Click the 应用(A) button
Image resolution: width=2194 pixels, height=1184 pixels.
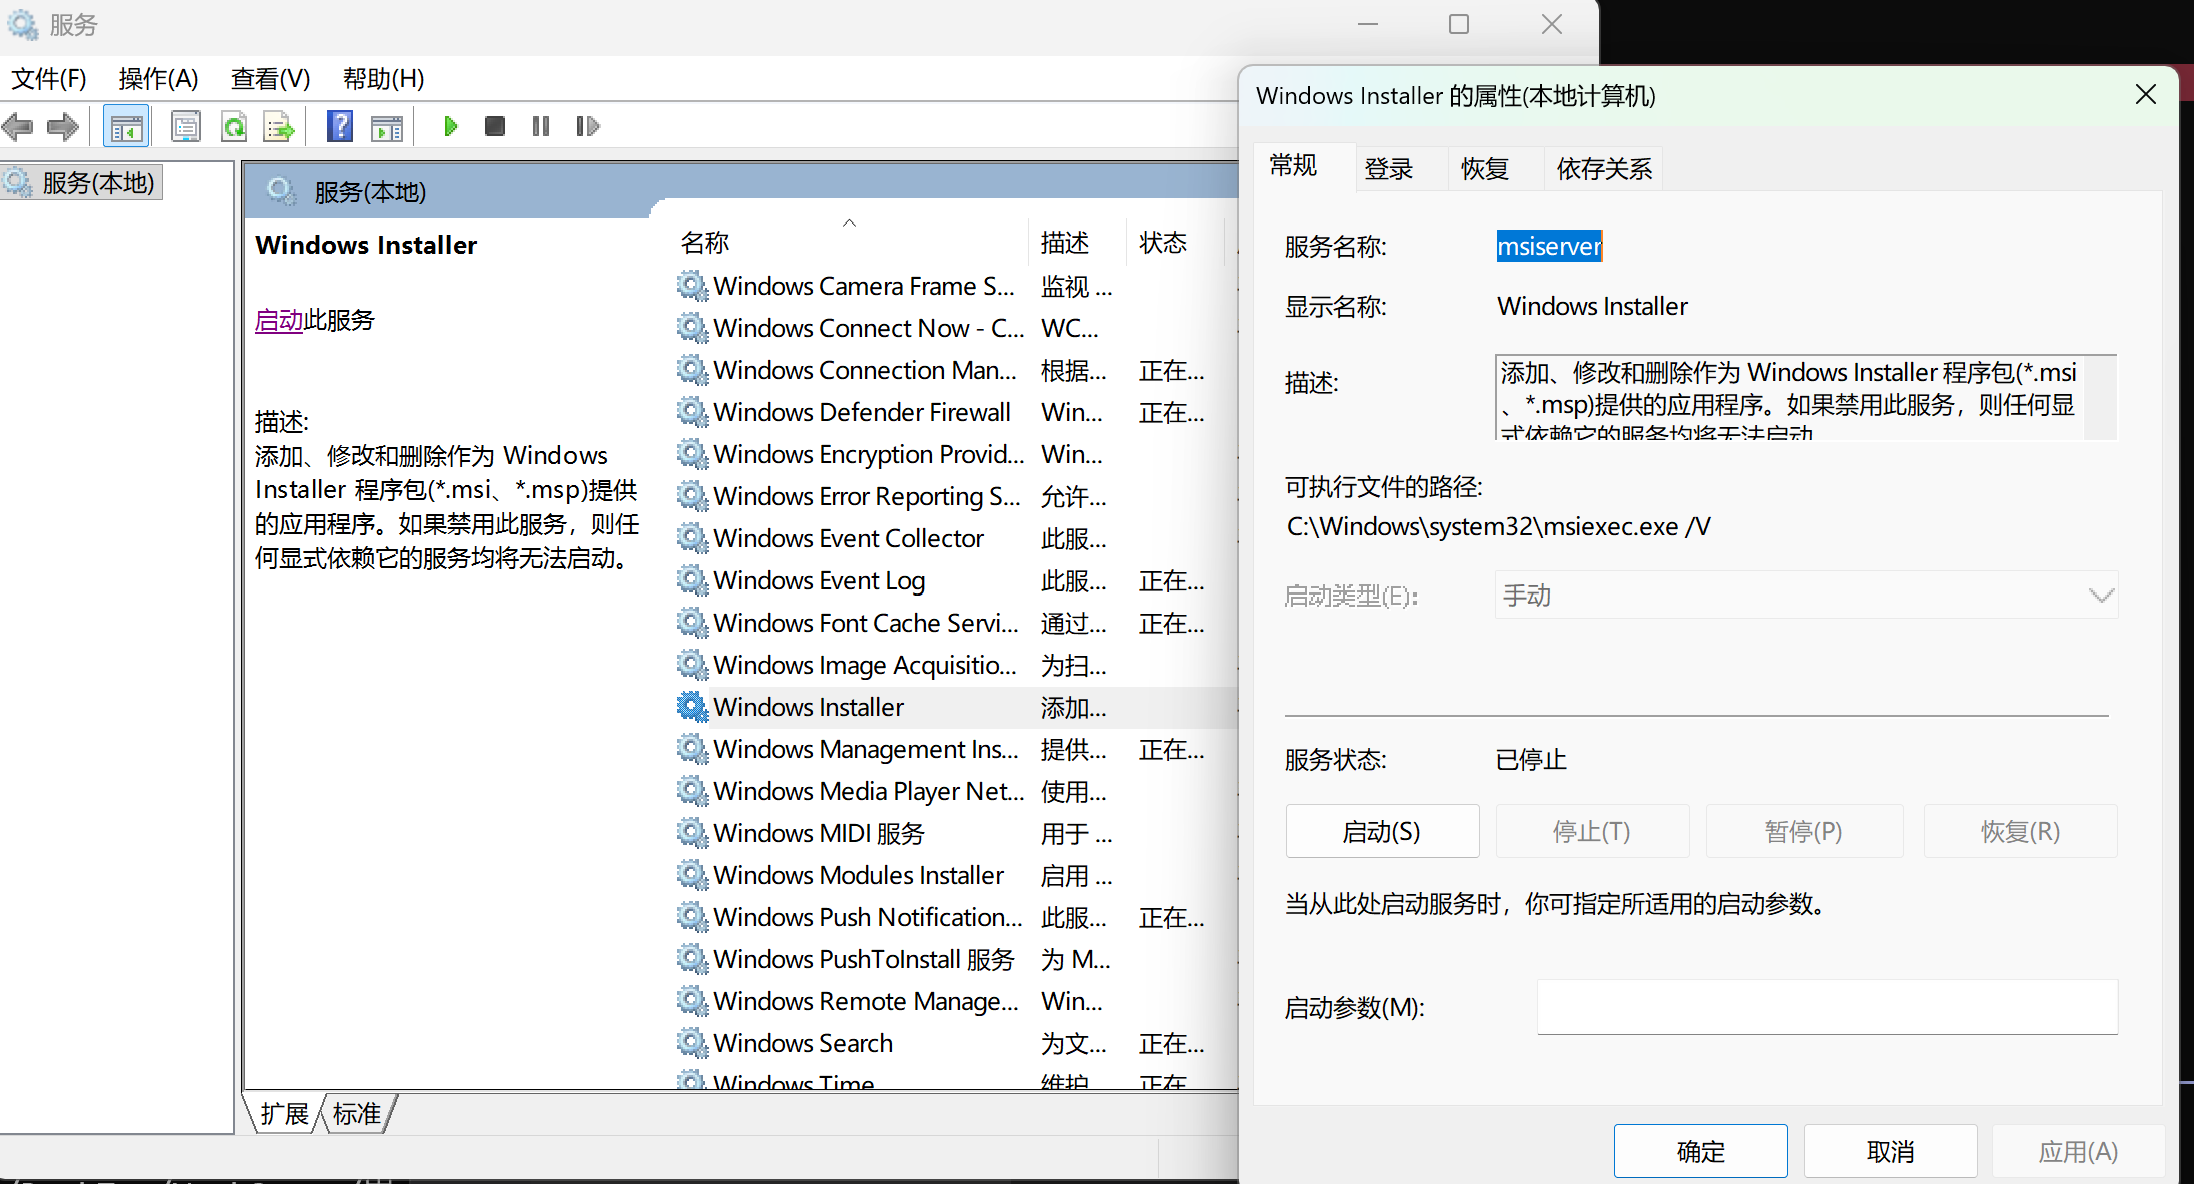tap(2078, 1151)
